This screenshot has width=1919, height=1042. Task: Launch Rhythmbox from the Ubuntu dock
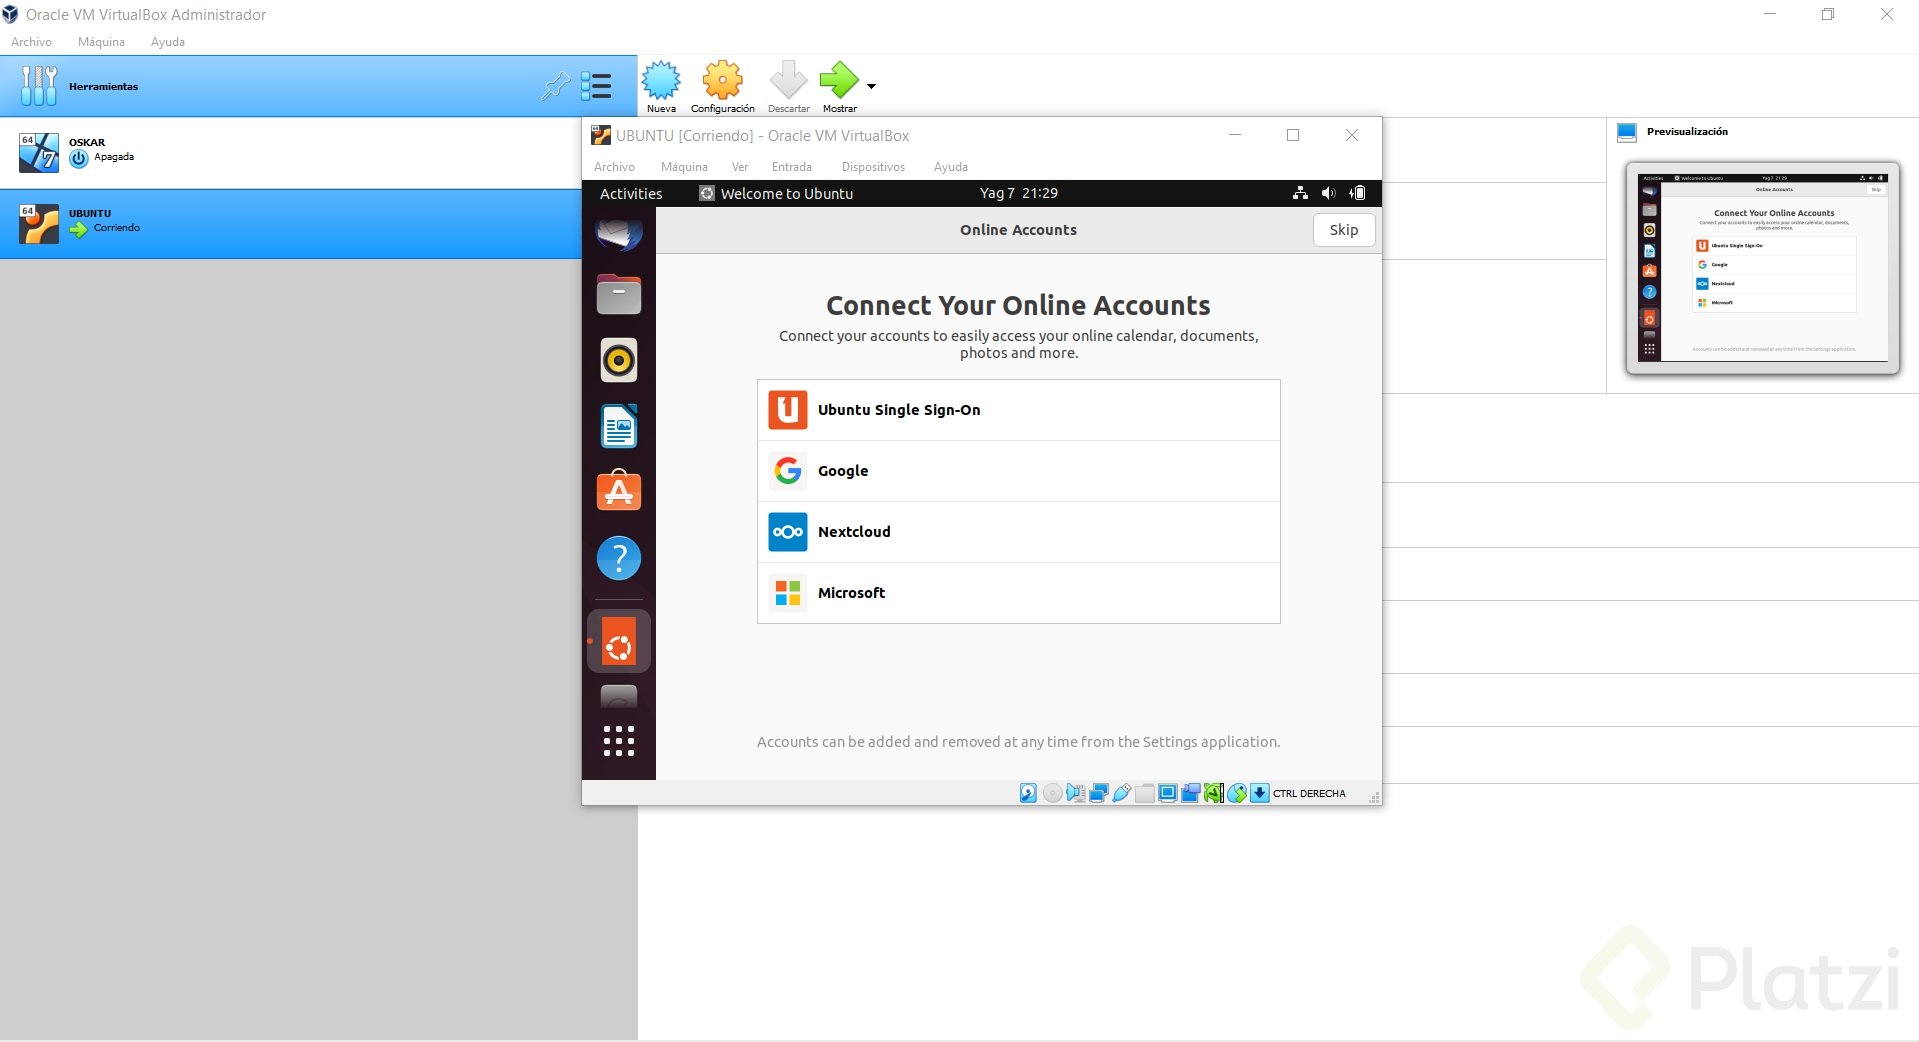(x=619, y=360)
